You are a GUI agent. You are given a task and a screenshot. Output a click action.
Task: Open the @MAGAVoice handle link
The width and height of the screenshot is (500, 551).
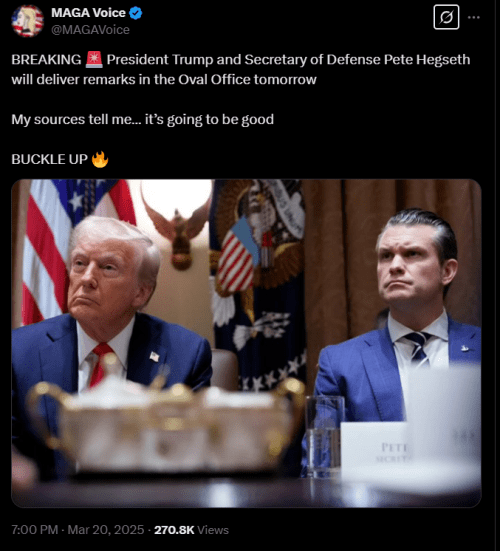click(90, 30)
